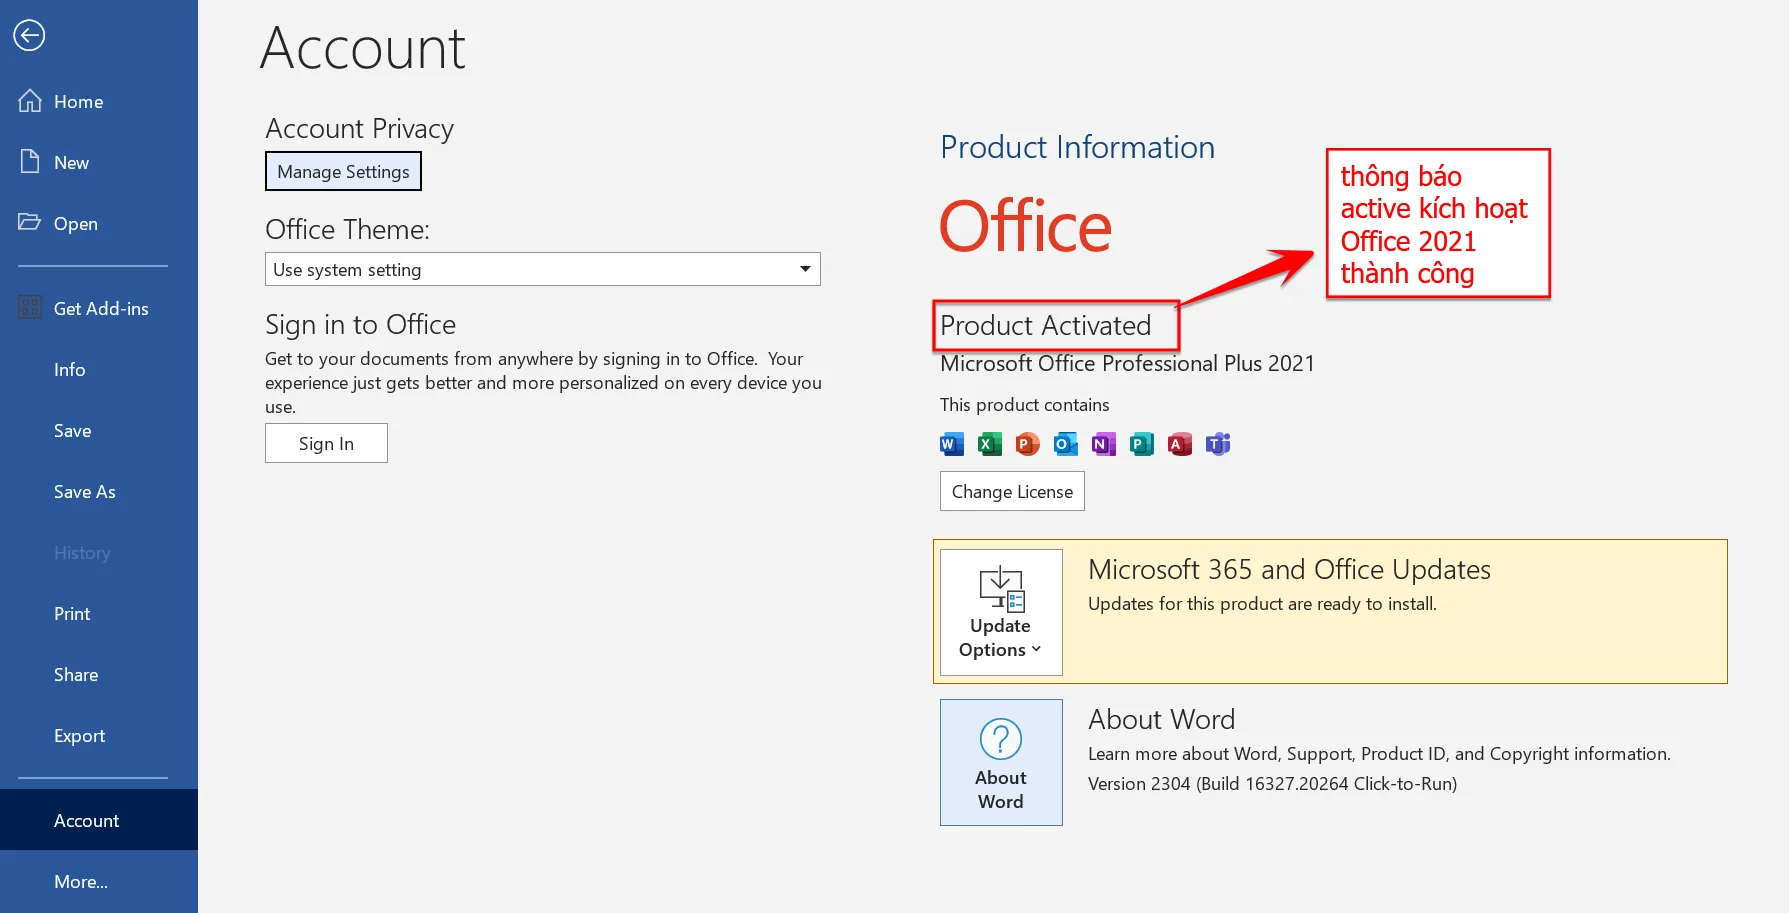
Task: Click the OneNote app icon
Action: click(x=1103, y=444)
